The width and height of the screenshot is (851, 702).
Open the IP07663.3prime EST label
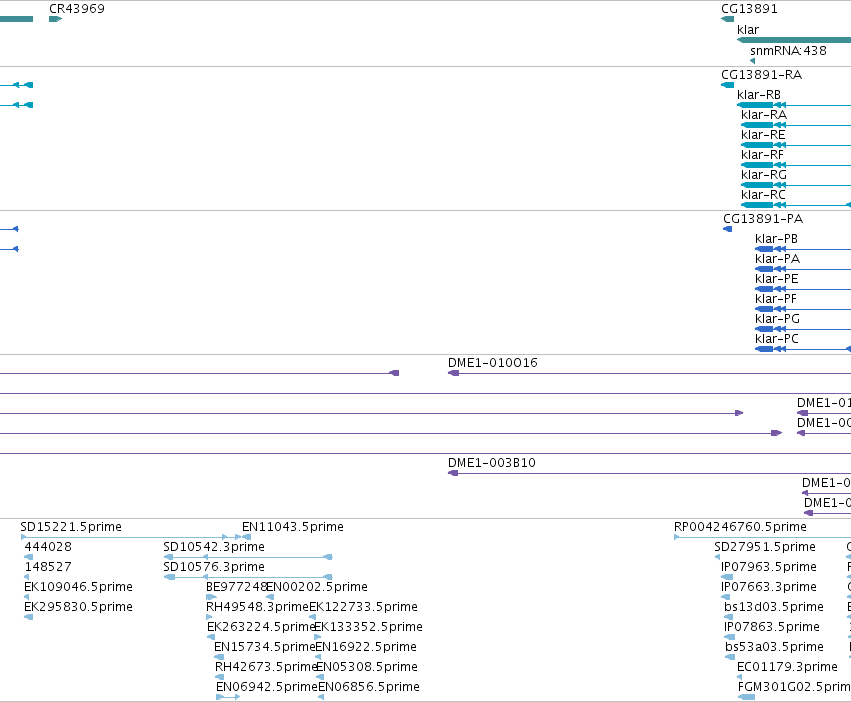[769, 587]
